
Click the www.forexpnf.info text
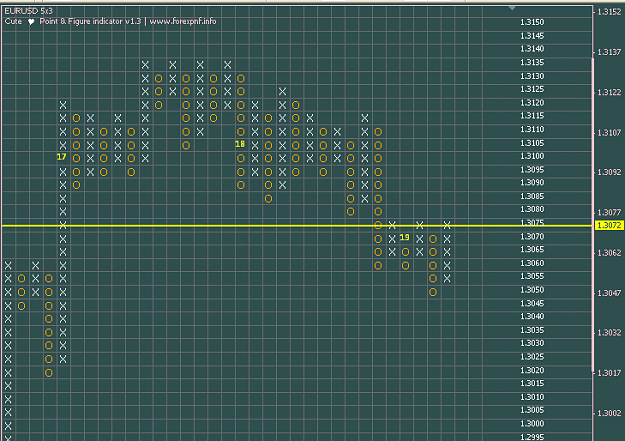tap(183, 21)
